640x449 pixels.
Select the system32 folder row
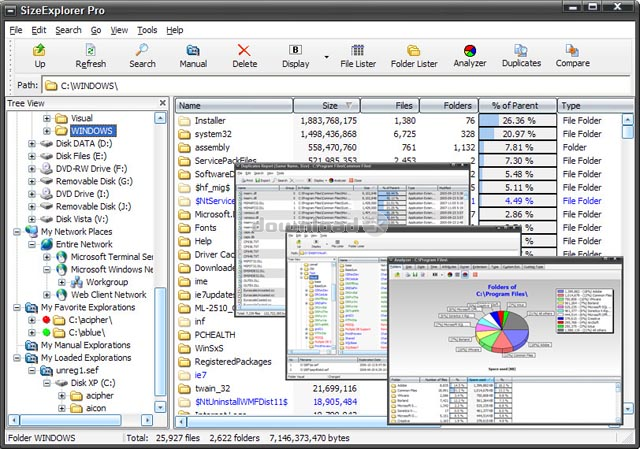click(x=213, y=134)
